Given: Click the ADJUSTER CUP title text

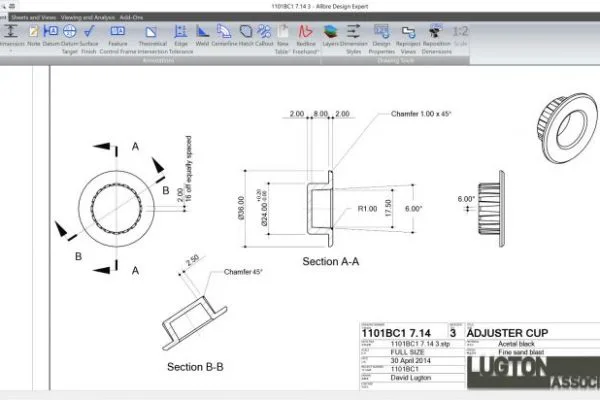Looking at the screenshot, I should pos(507,333).
